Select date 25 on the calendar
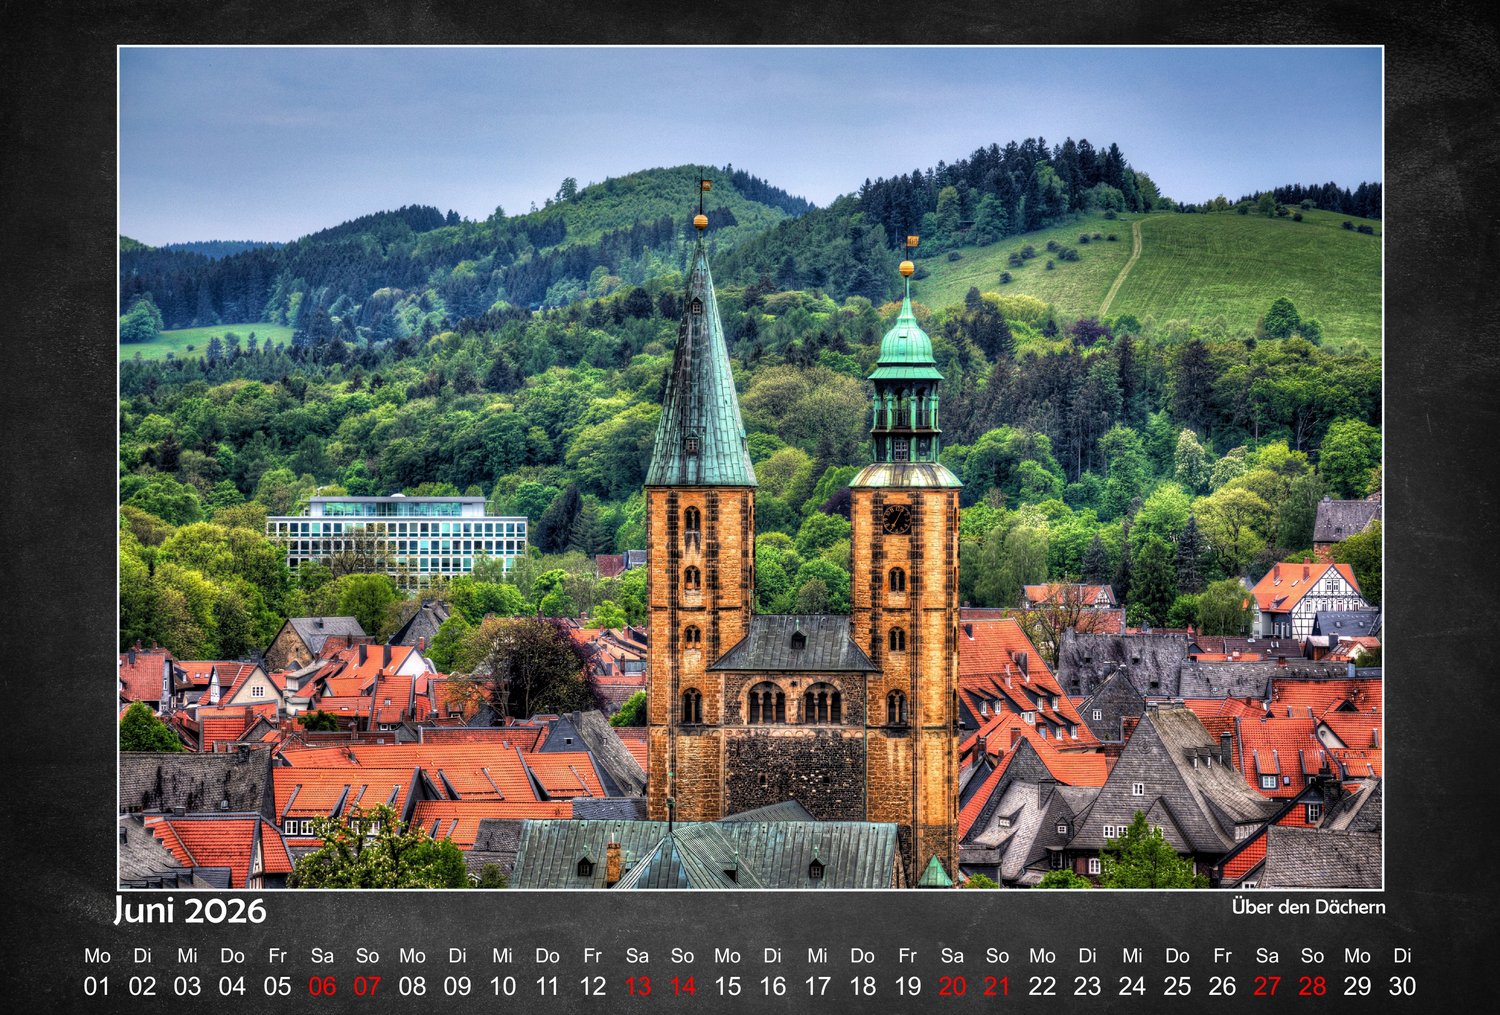This screenshot has width=1500, height=1015. tap(1177, 986)
